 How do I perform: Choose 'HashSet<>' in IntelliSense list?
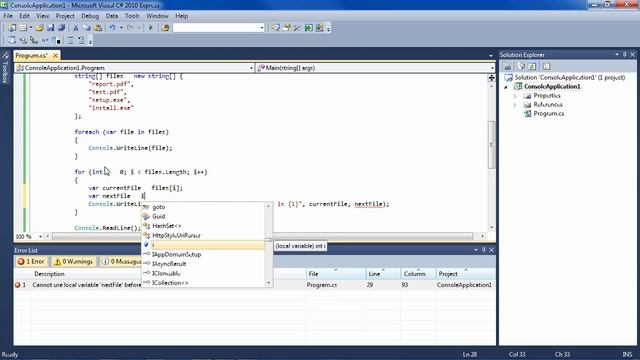coord(166,226)
